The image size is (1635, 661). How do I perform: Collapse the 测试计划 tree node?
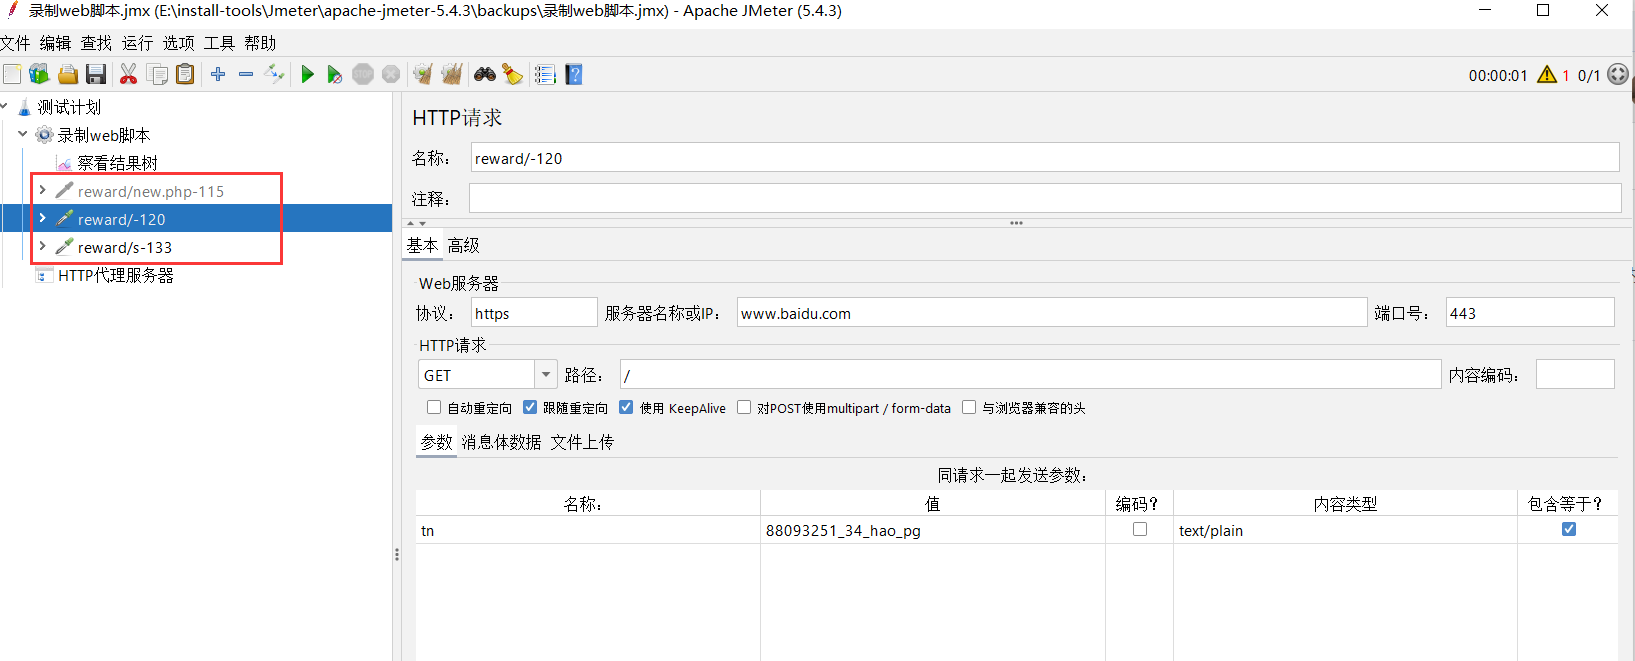click(x=4, y=106)
